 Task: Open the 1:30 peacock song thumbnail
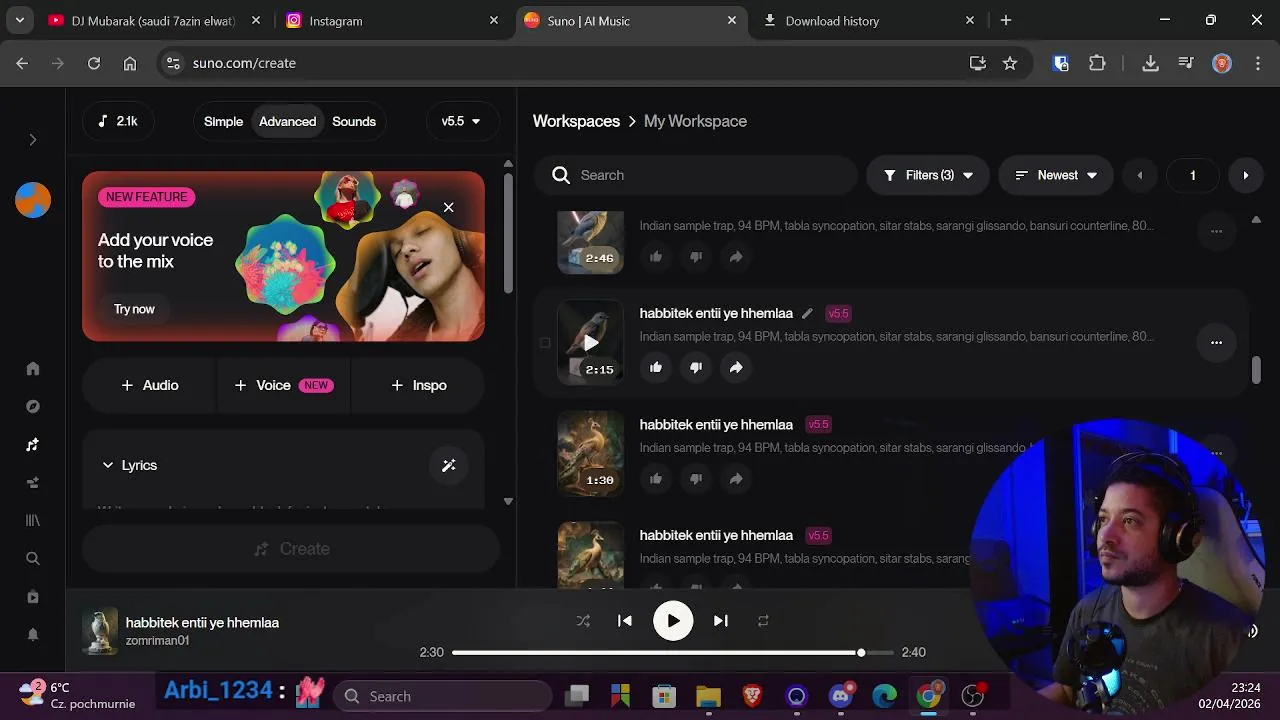pos(590,453)
